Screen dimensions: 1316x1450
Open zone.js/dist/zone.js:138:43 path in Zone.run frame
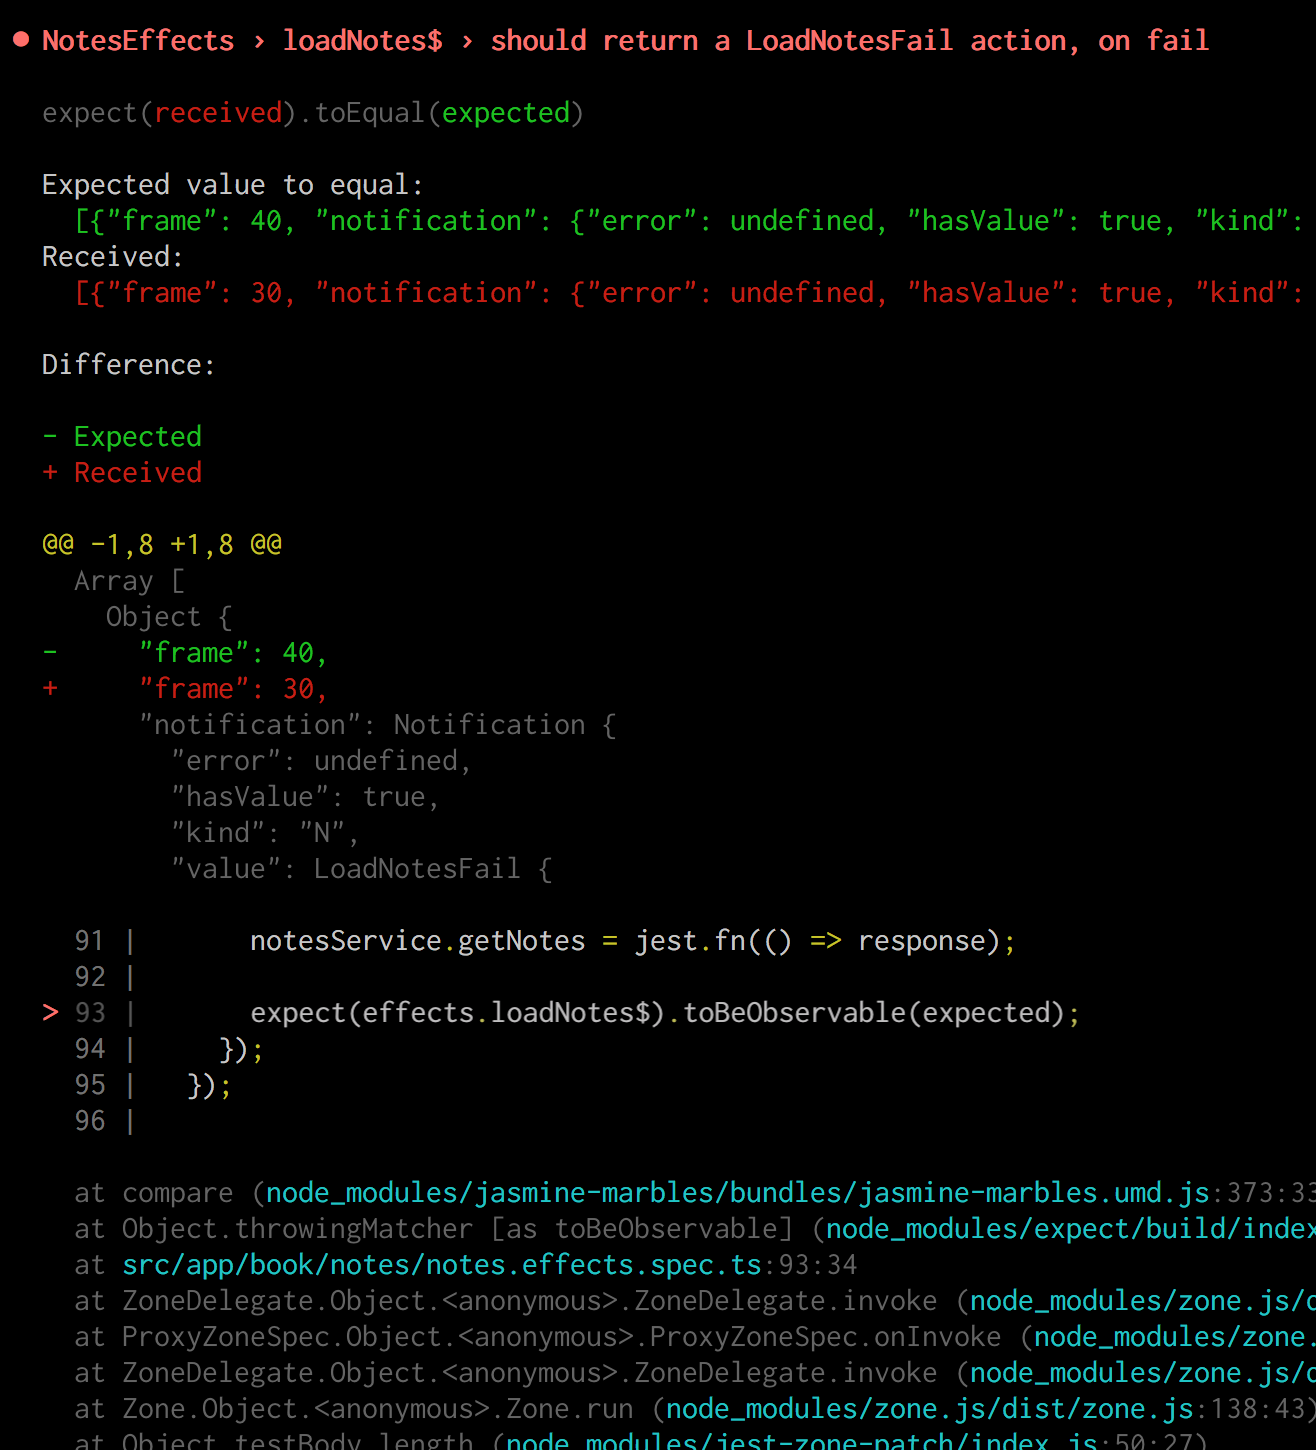pyautogui.click(x=930, y=1409)
